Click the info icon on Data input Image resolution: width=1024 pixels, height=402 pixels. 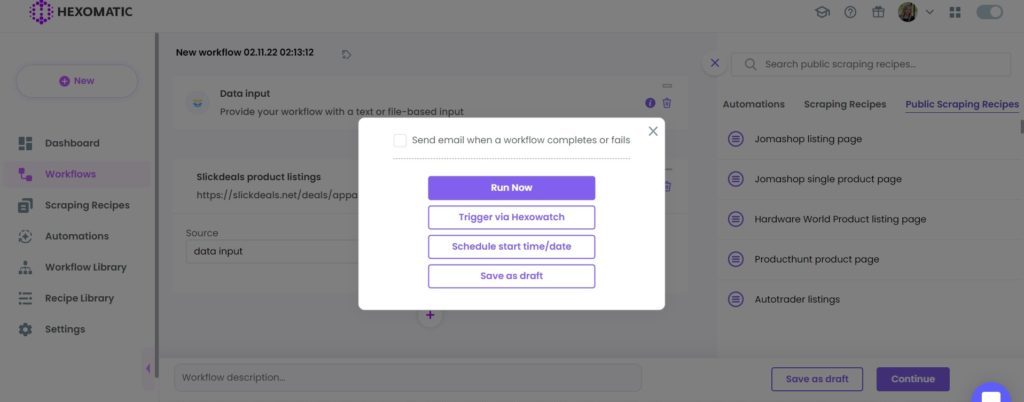click(650, 103)
